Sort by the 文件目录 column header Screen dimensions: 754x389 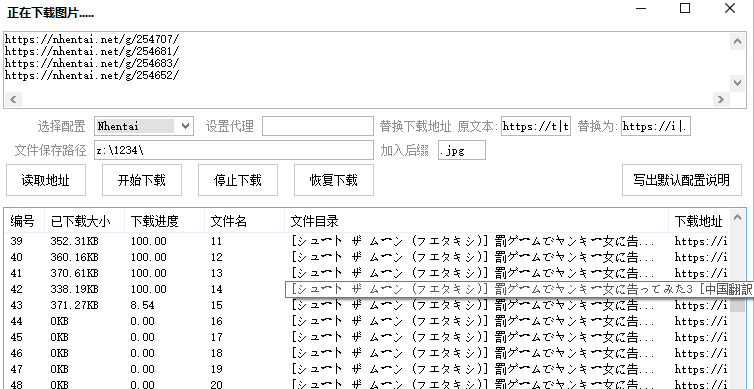(476, 221)
